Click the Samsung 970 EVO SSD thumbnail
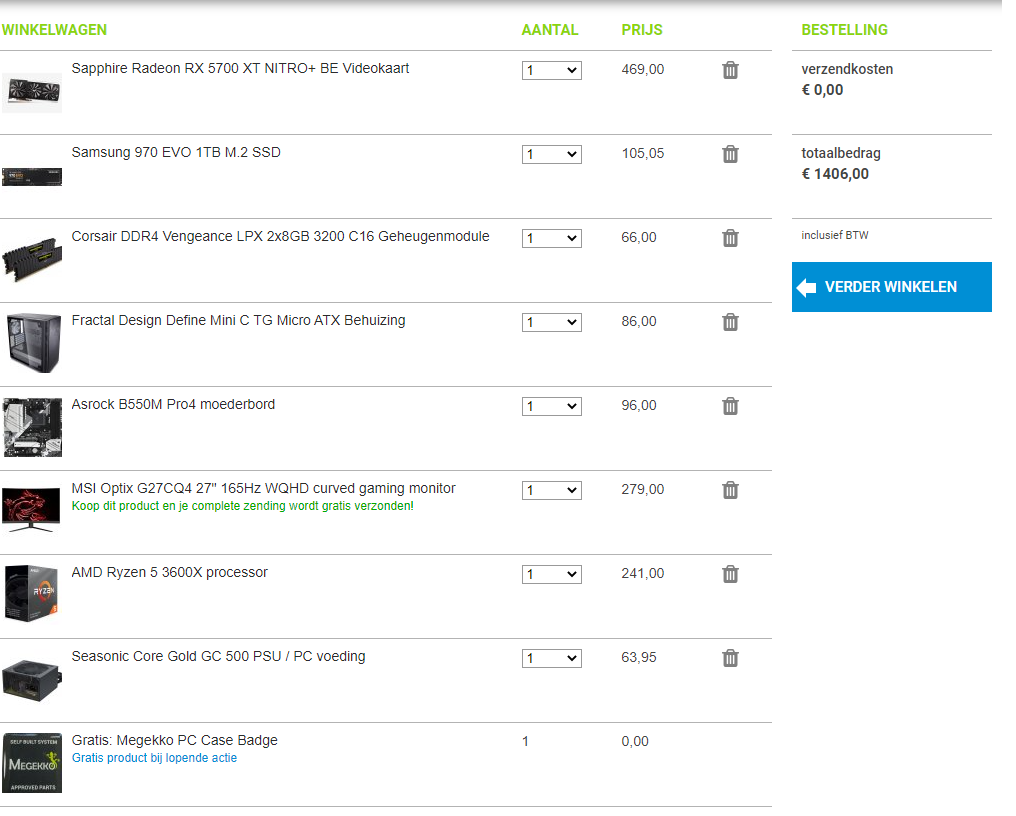The image size is (1016, 816). 32,176
